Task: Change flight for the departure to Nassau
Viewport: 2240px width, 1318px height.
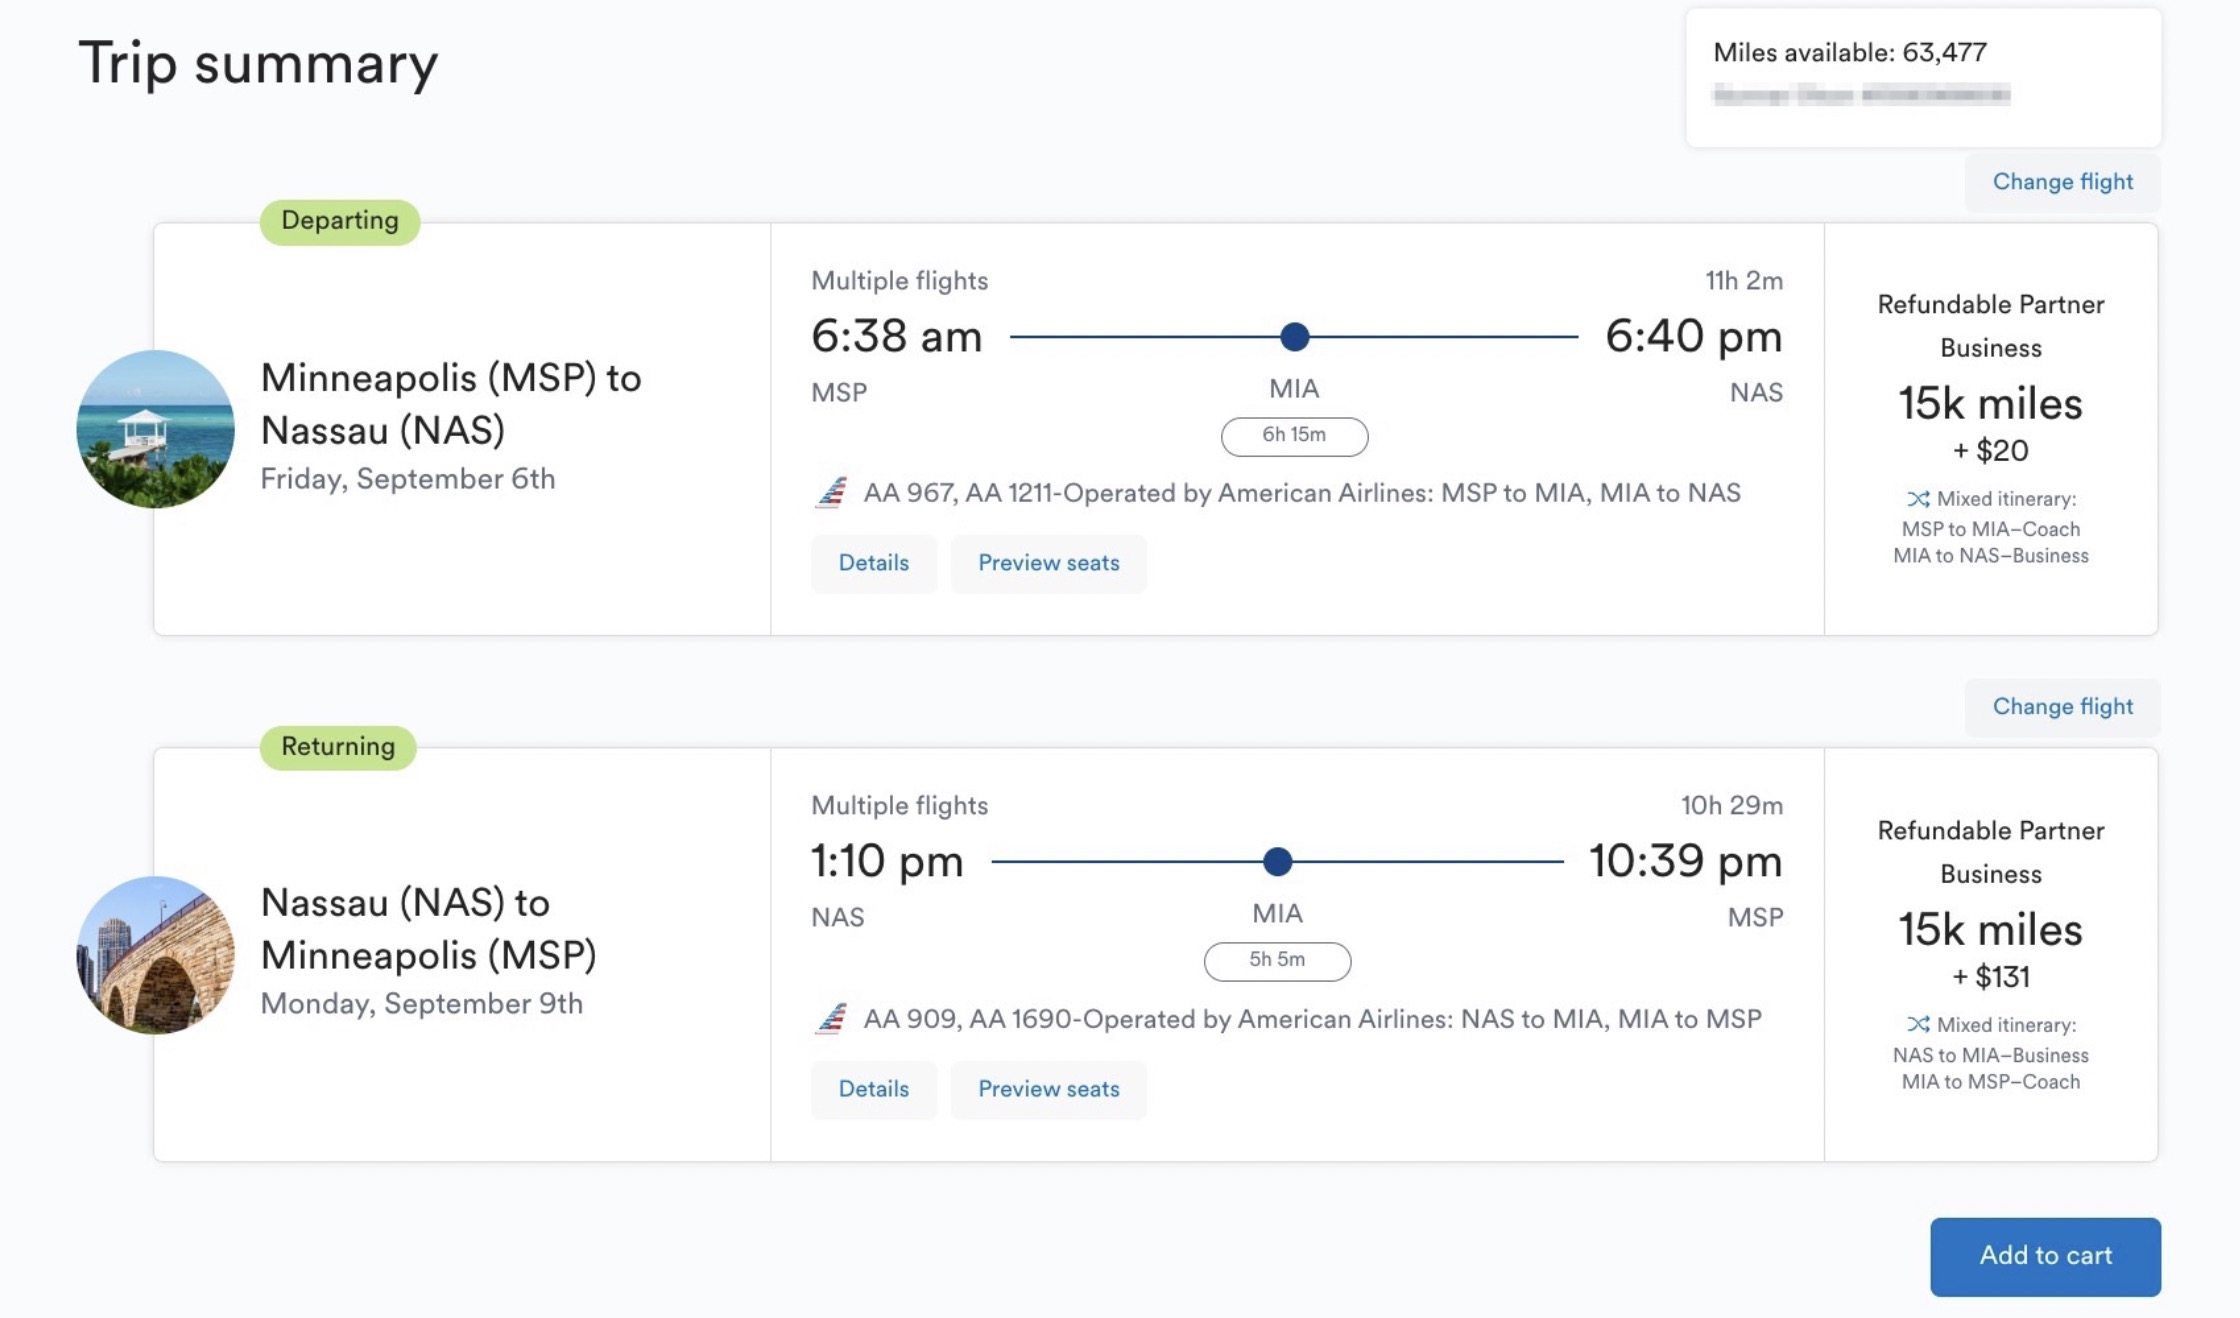Action: coord(2062,181)
